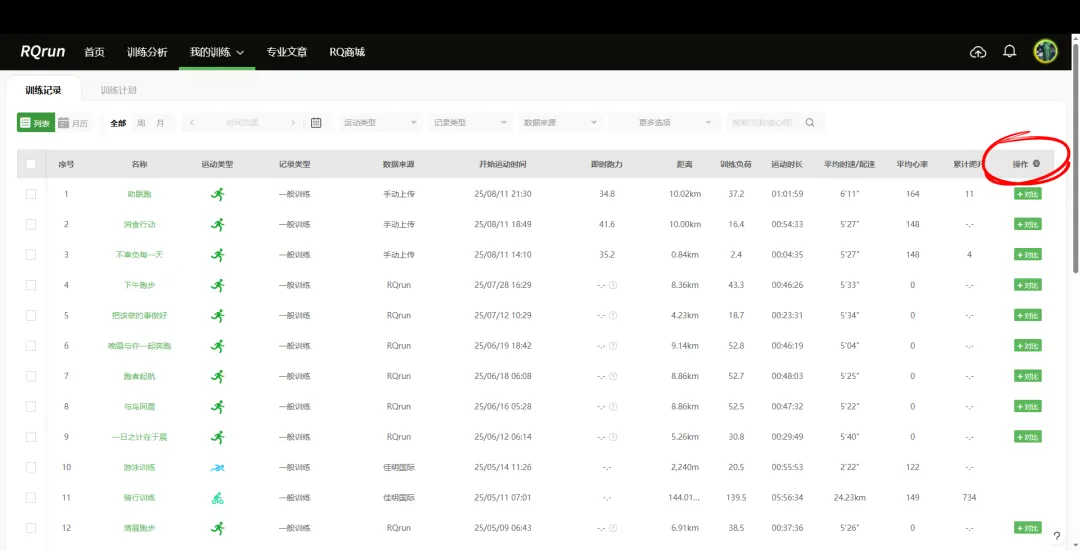The height and width of the screenshot is (555, 1080).
Task: Click the cloud upload icon
Action: (x=978, y=52)
